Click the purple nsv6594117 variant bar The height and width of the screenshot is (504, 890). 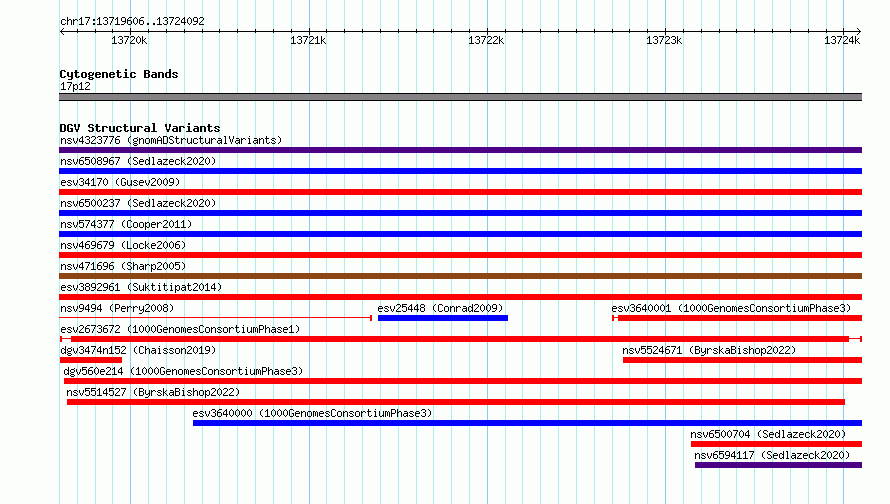click(x=778, y=465)
